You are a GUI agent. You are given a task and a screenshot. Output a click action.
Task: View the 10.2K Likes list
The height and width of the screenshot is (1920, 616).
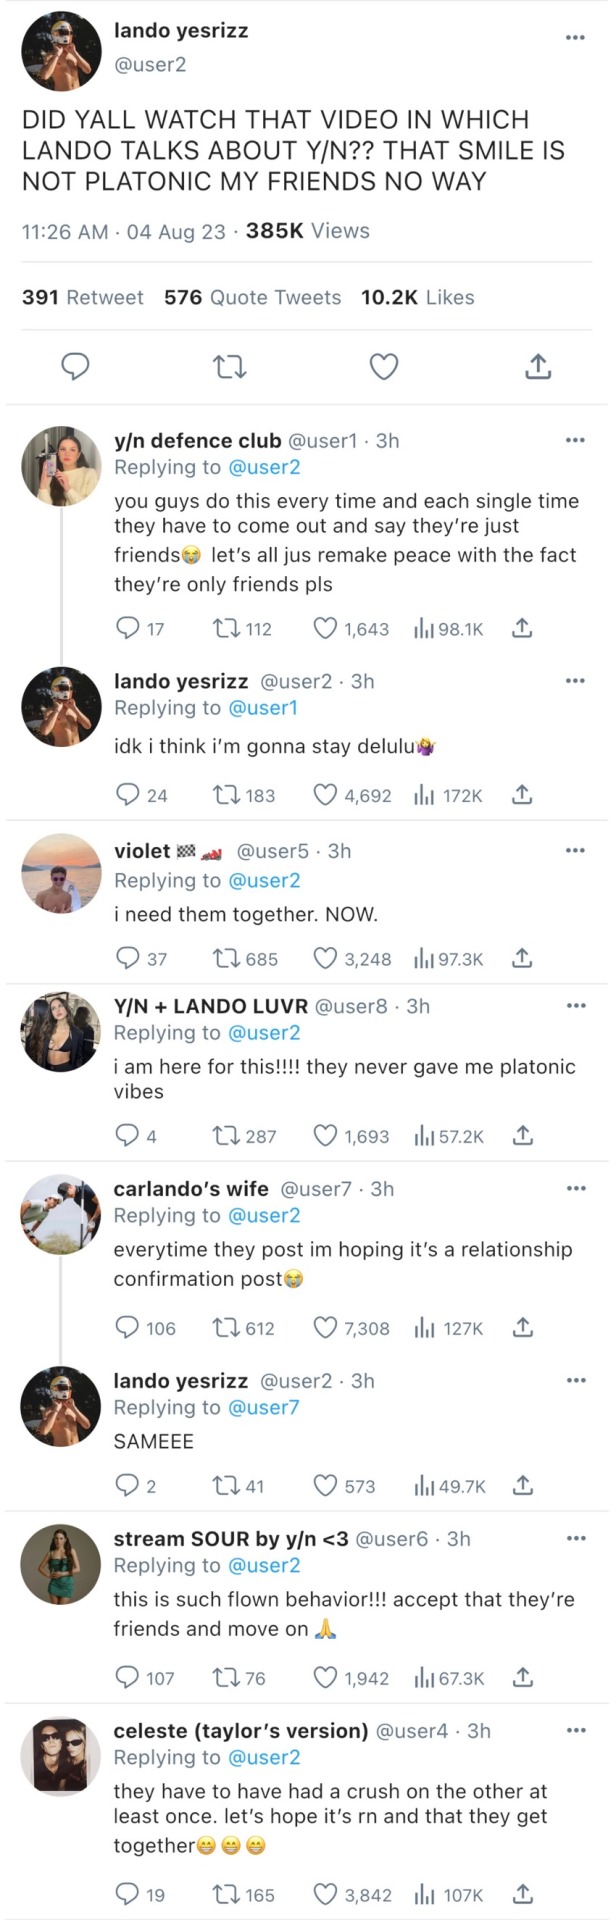pyautogui.click(x=417, y=297)
